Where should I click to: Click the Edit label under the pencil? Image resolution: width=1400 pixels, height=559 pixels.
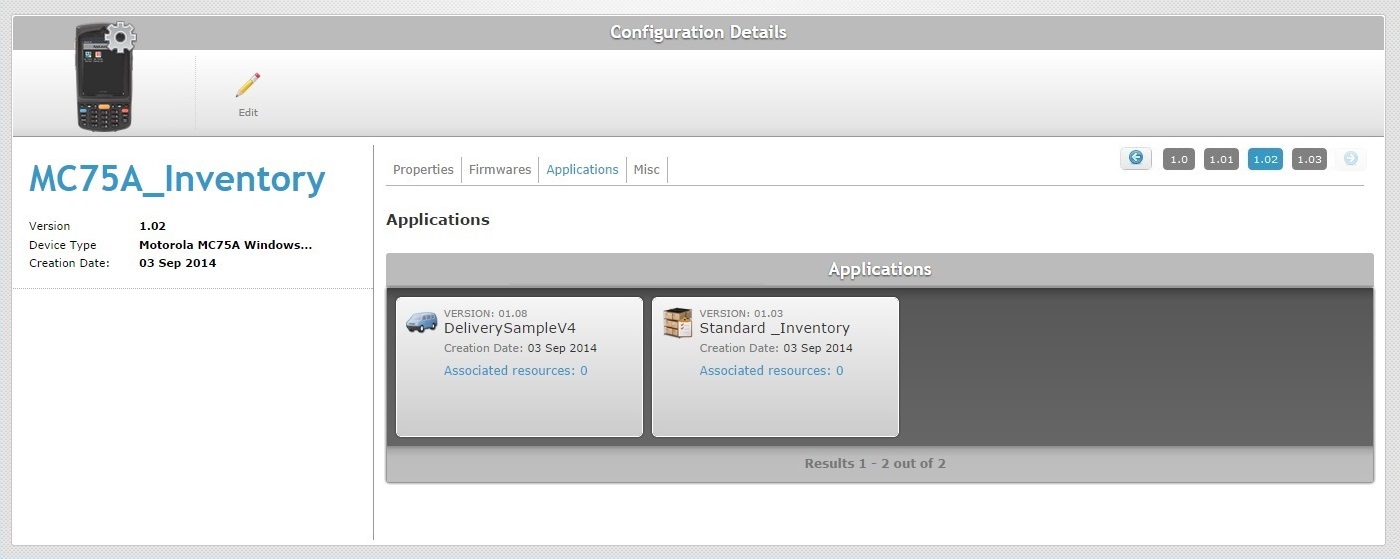248,113
